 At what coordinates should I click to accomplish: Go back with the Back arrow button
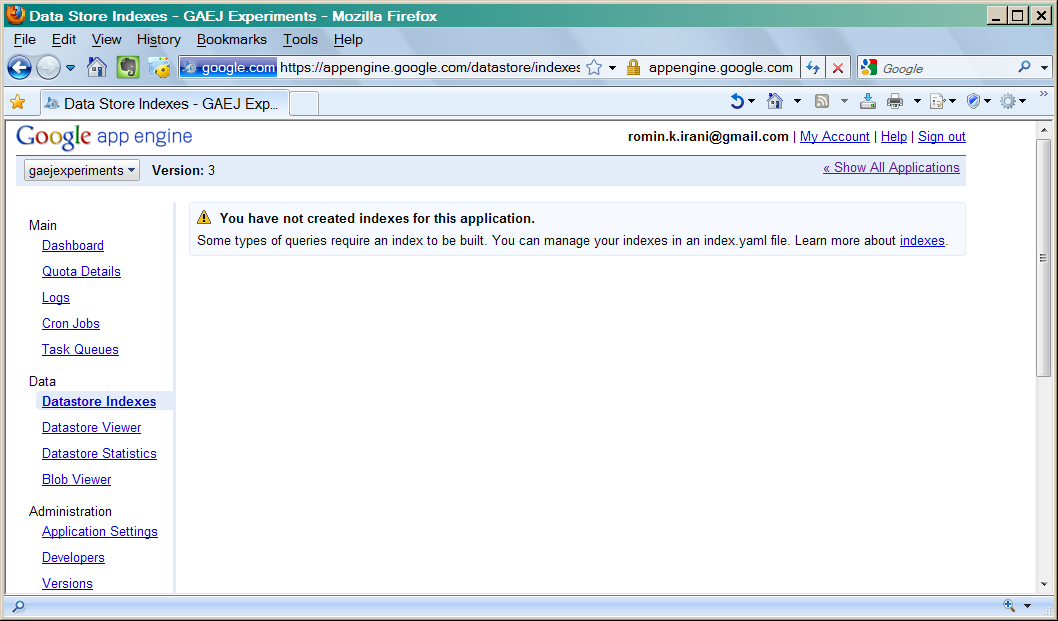point(20,68)
